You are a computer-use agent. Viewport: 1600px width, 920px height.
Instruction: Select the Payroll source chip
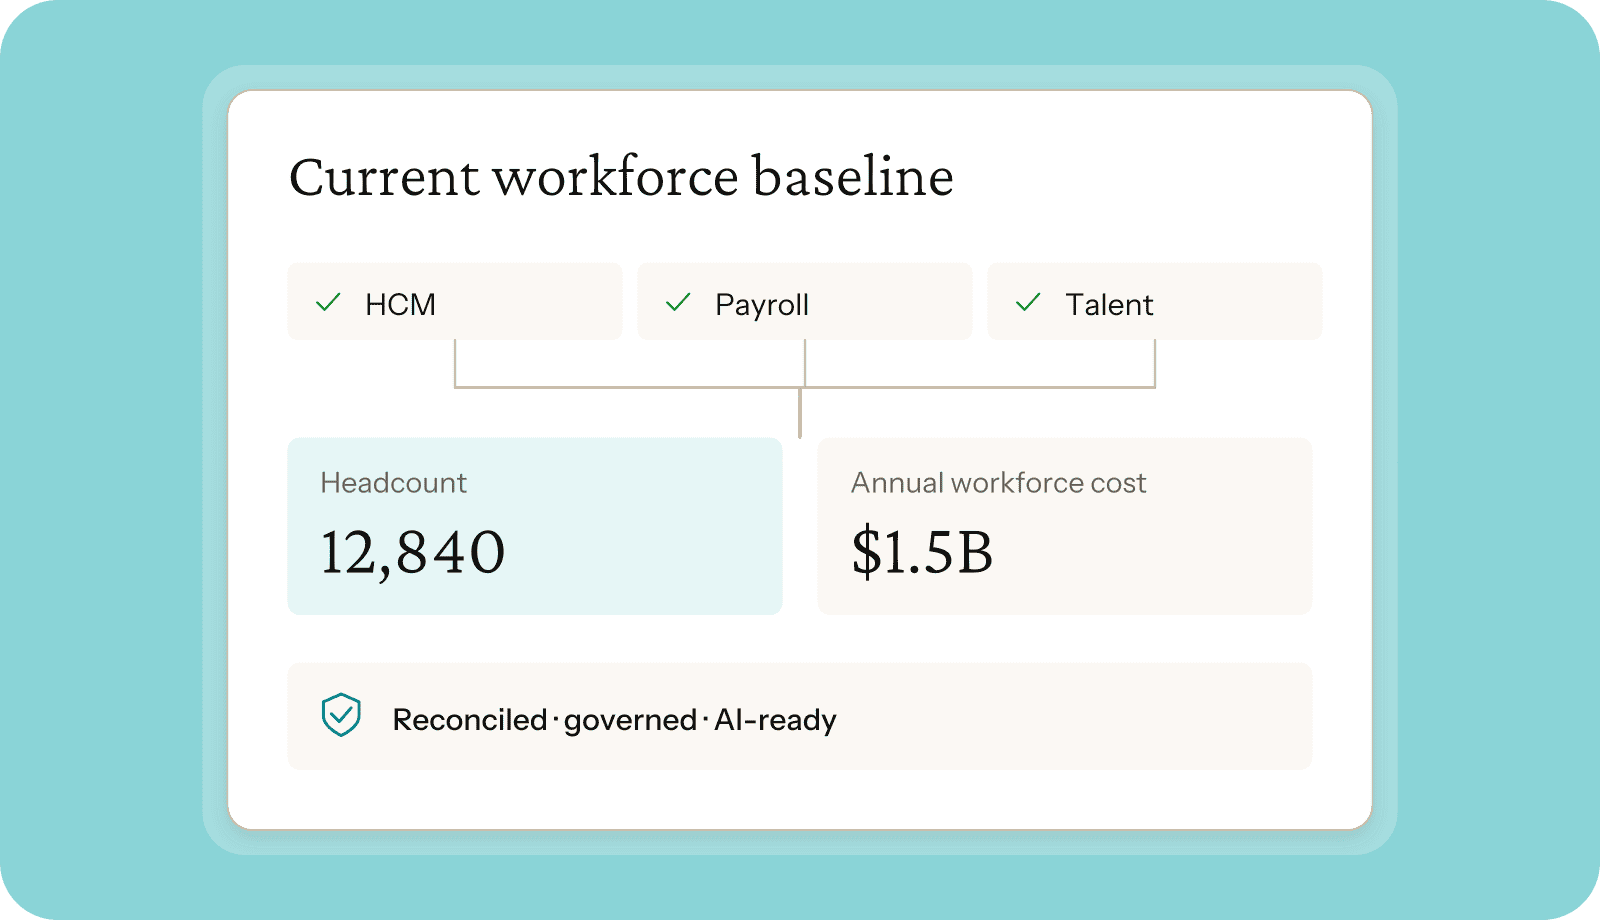coord(805,301)
